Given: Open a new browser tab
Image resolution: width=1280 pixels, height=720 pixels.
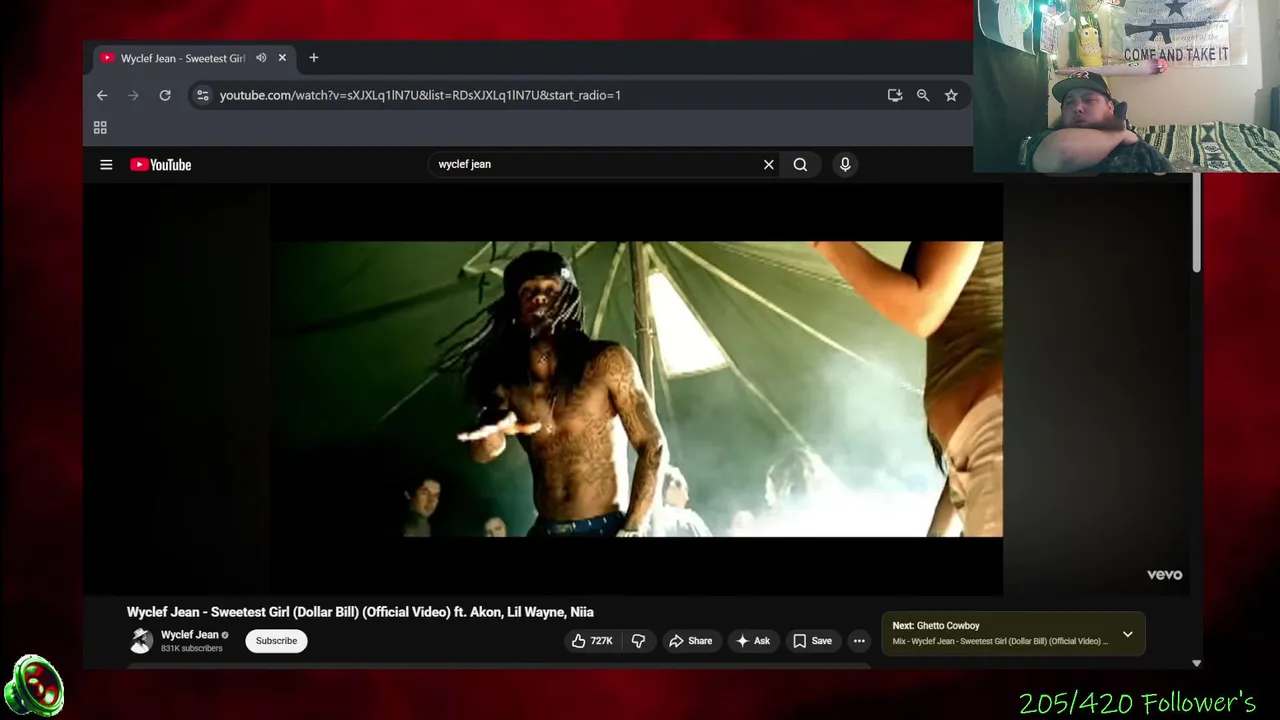Looking at the screenshot, I should coord(314,58).
